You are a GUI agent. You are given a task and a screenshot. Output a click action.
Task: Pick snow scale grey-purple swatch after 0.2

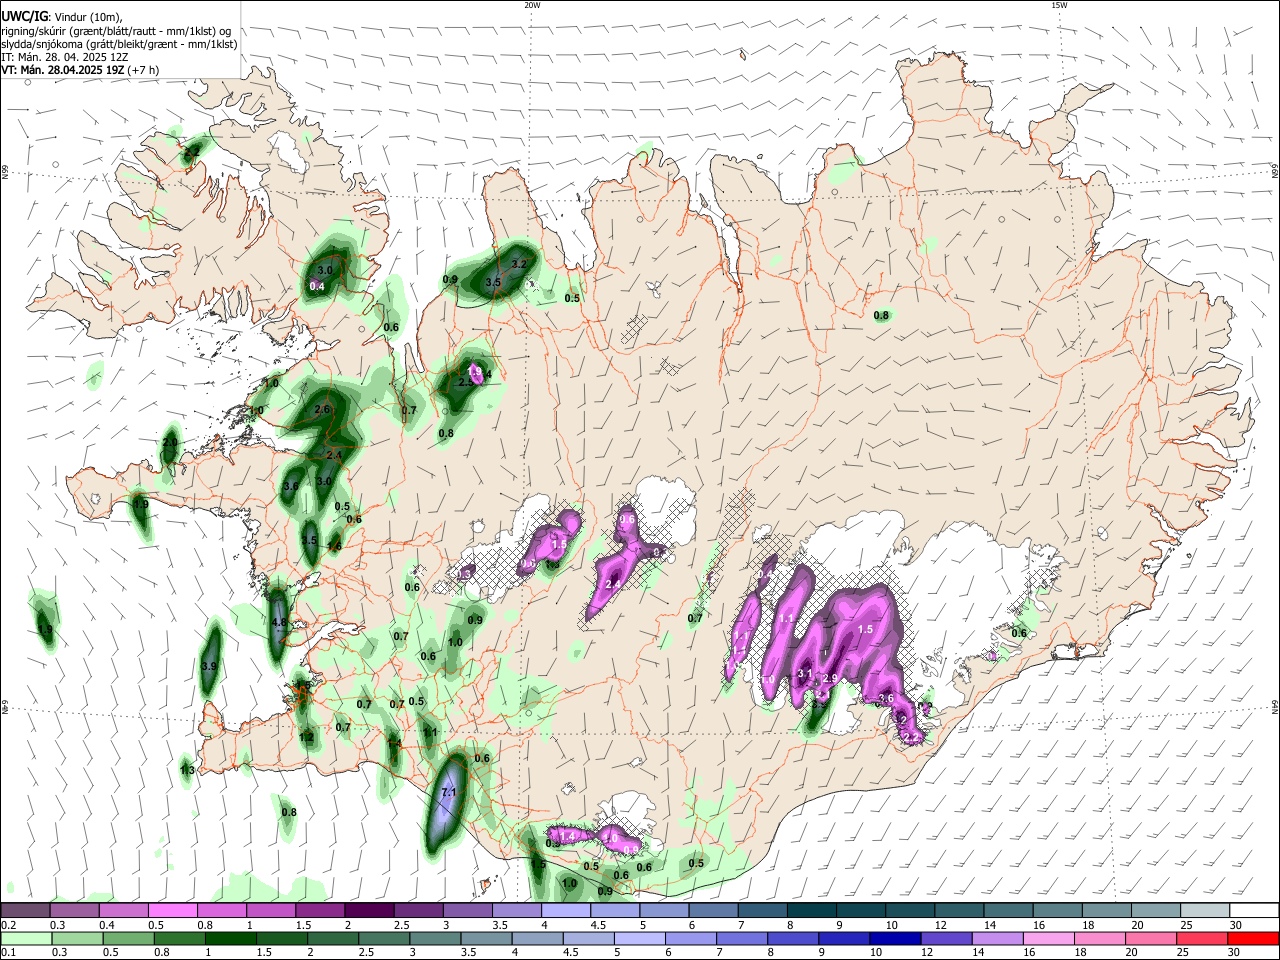pyautogui.click(x=25, y=910)
